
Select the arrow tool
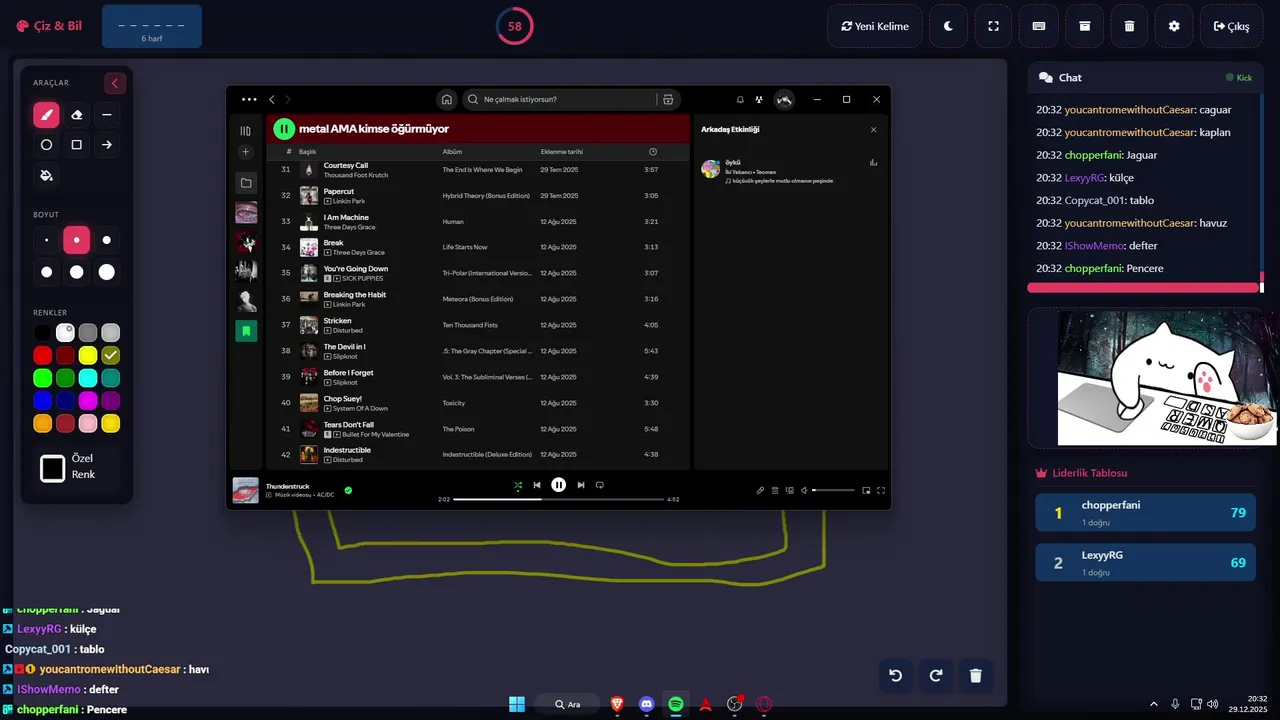tap(107, 145)
